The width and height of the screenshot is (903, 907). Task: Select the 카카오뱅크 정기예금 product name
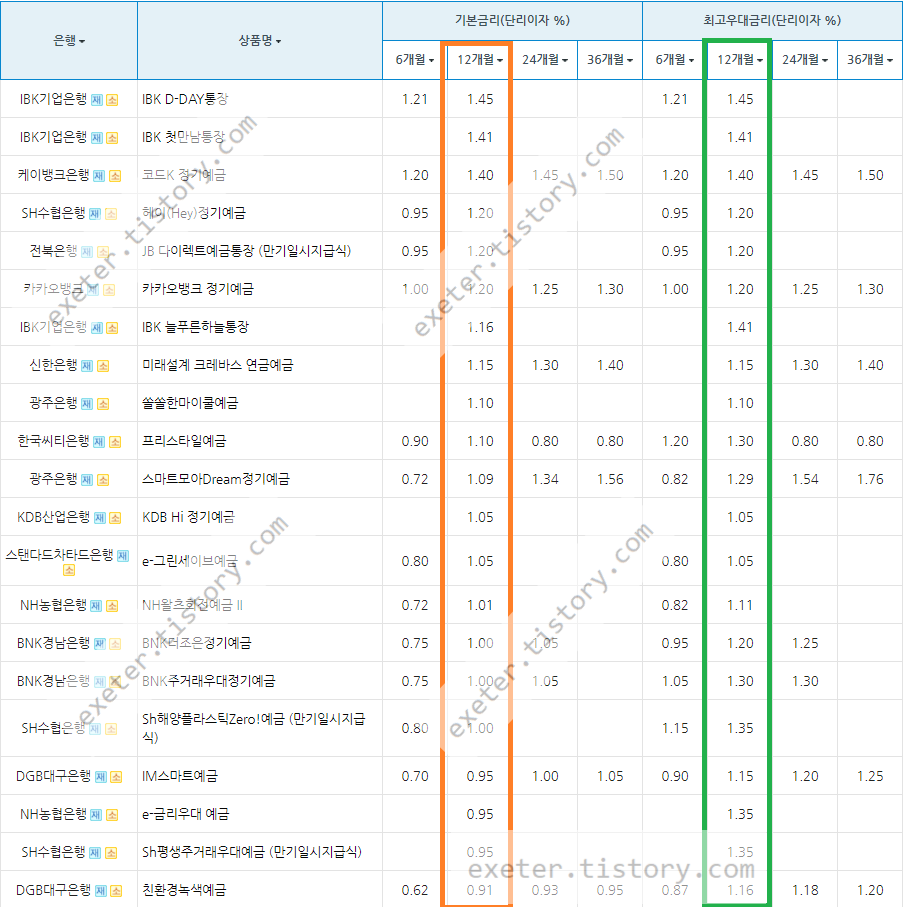point(198,289)
